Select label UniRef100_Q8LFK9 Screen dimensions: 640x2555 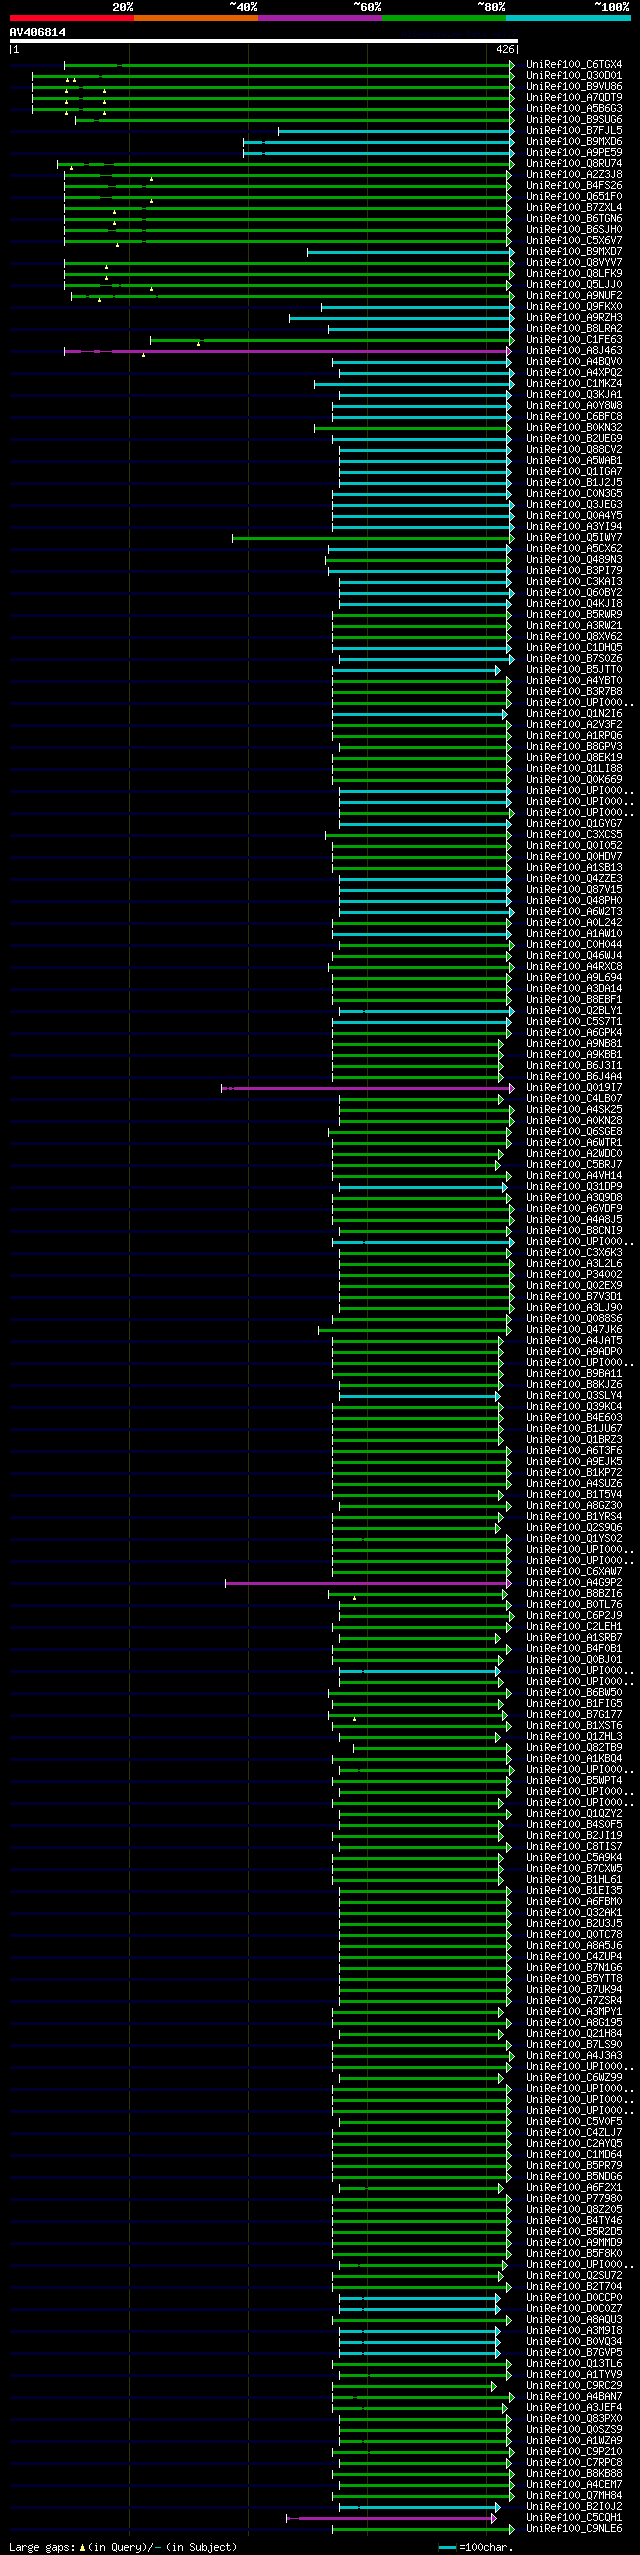pyautogui.click(x=574, y=274)
